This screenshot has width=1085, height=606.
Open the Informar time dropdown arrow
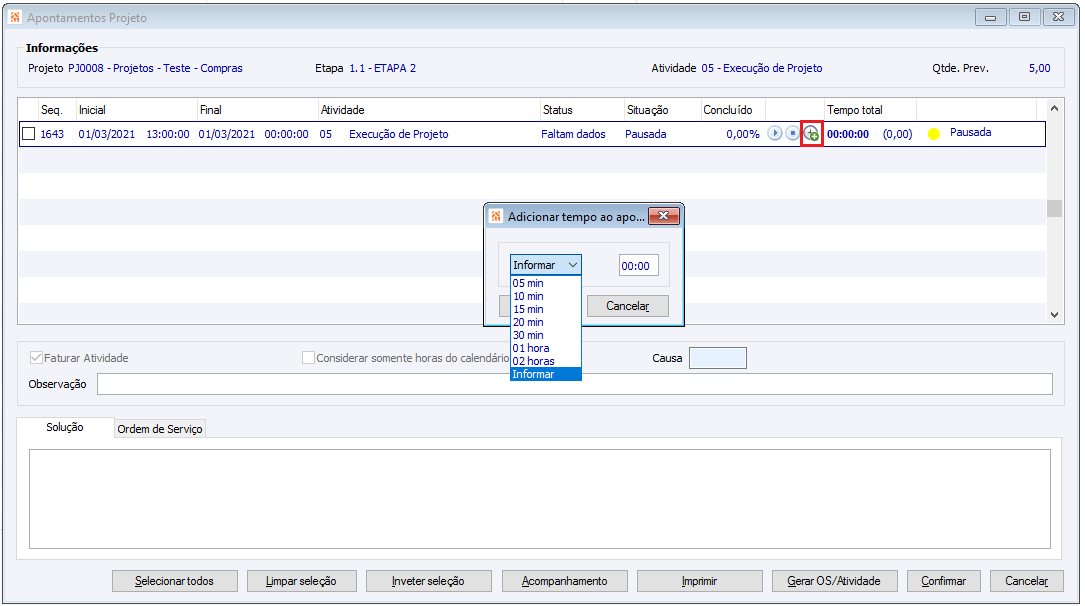click(573, 265)
